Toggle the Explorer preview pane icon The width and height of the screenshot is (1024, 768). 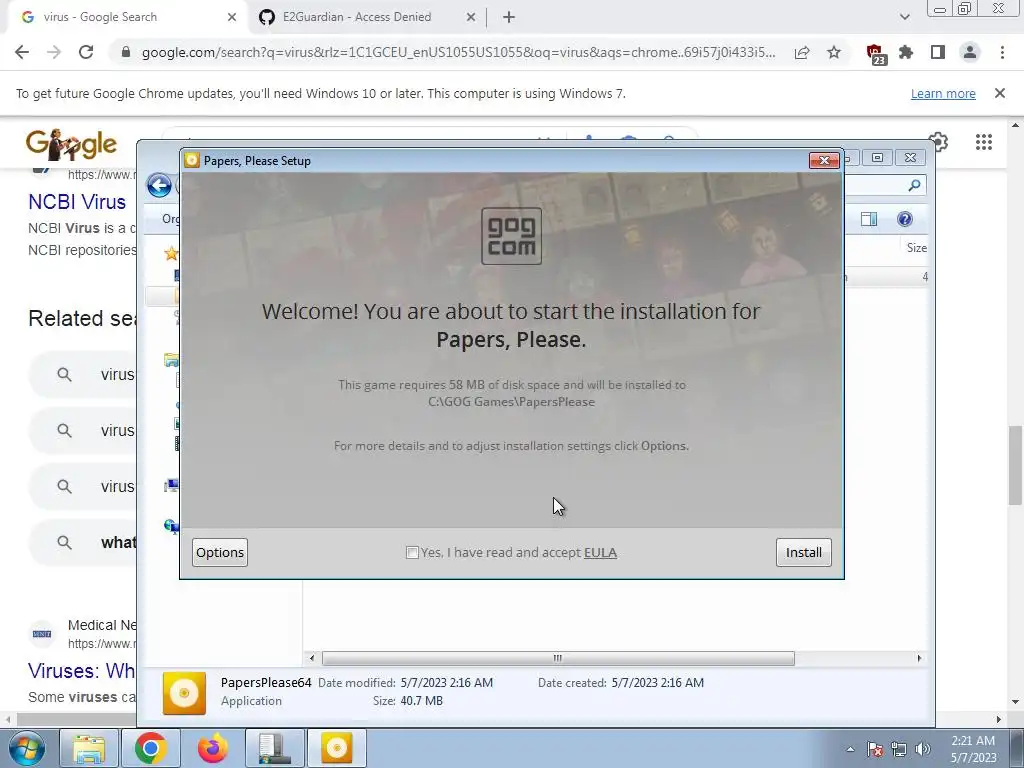(869, 219)
